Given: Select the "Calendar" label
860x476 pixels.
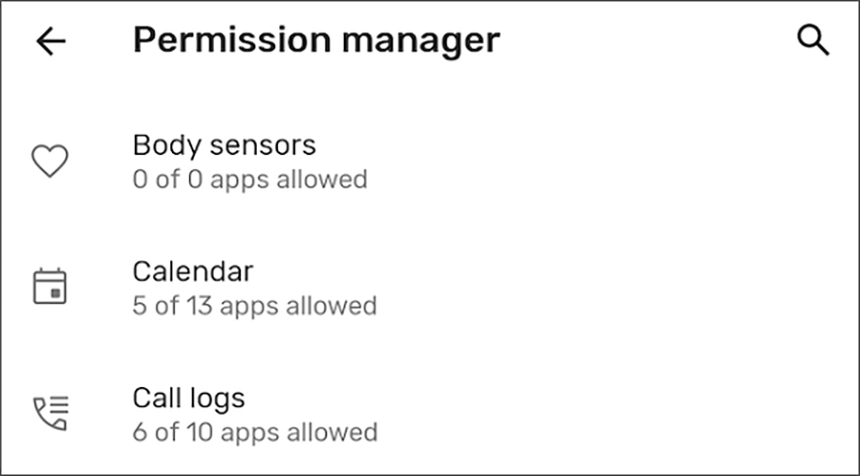Looking at the screenshot, I should click(x=193, y=271).
